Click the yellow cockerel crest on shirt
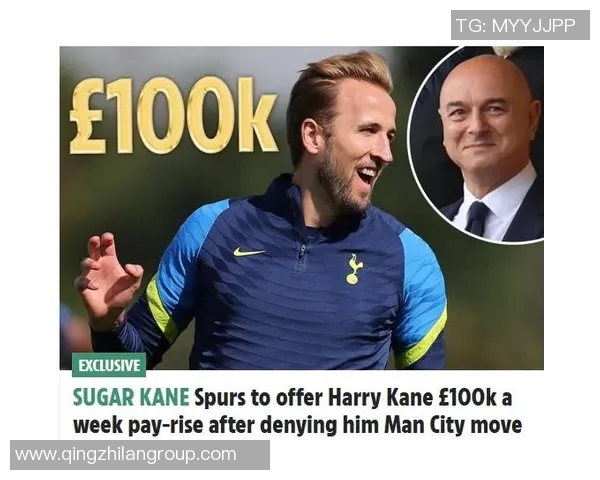600x480 pixels. 354,269
